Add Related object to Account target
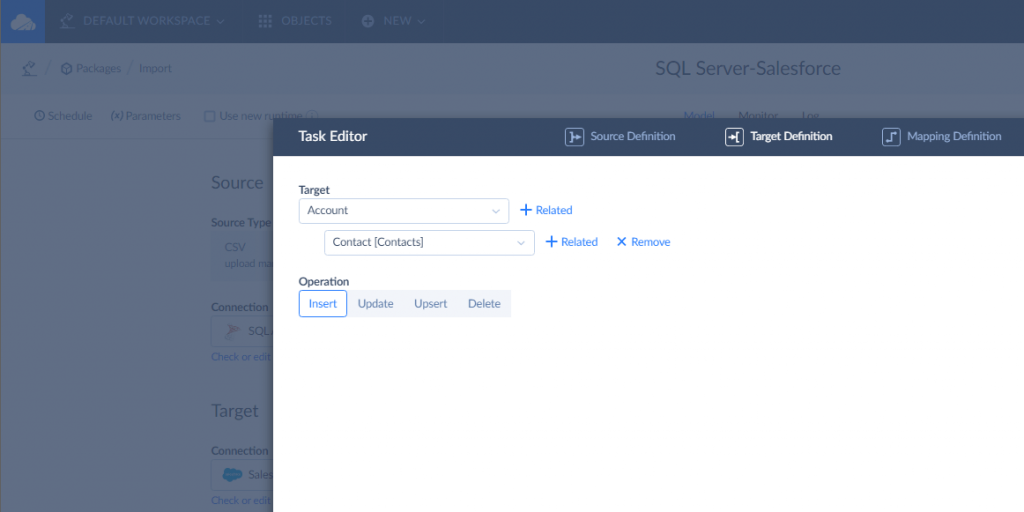1024x512 pixels. [546, 210]
